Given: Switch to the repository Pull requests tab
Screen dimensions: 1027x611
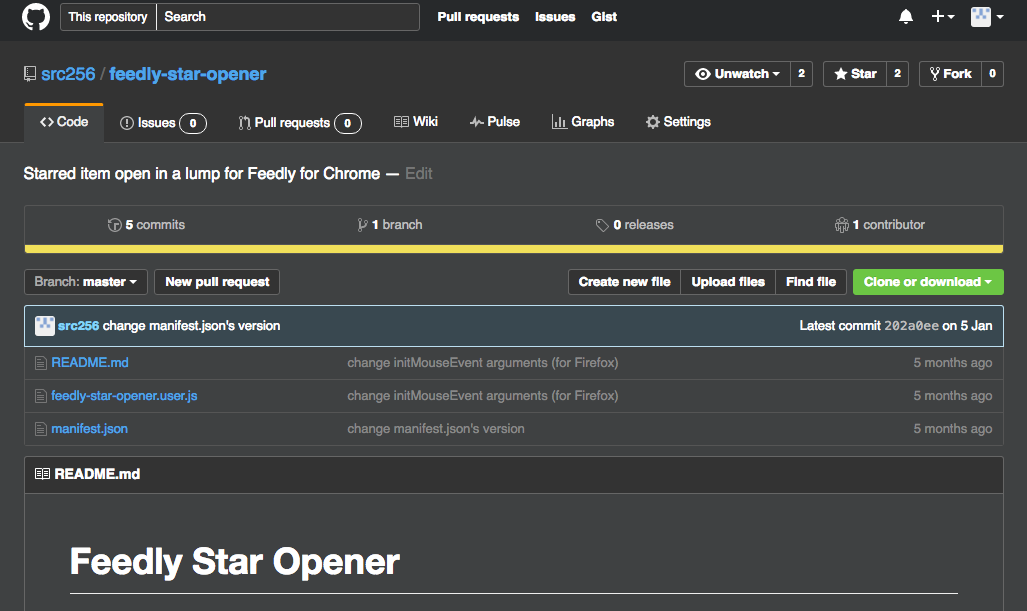Looking at the screenshot, I should (299, 122).
